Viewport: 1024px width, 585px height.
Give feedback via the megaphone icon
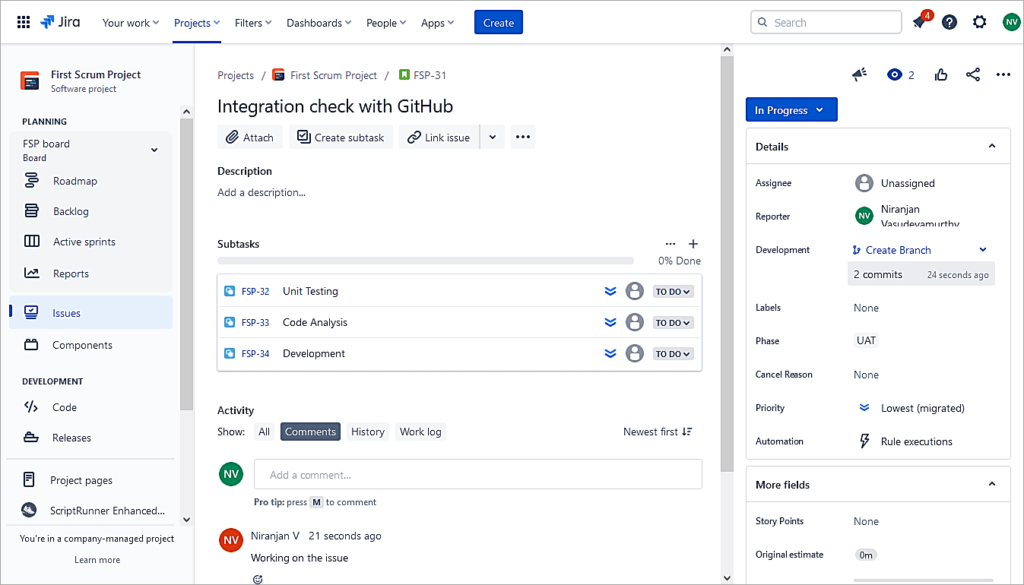[858, 74]
